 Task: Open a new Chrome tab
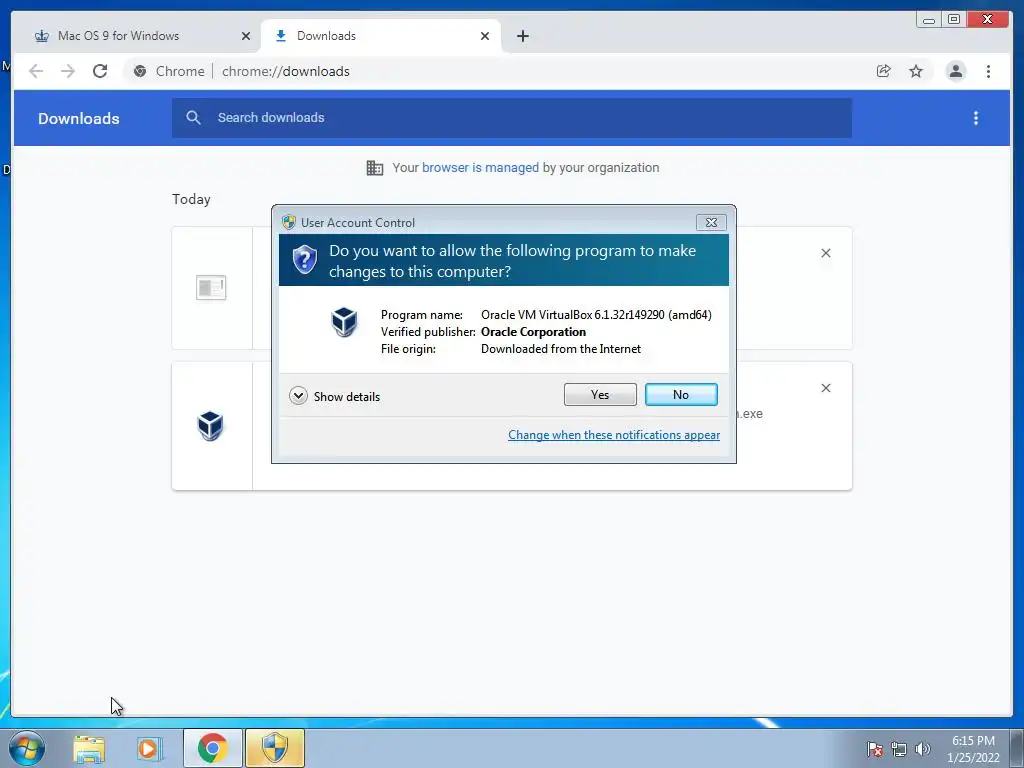point(522,36)
